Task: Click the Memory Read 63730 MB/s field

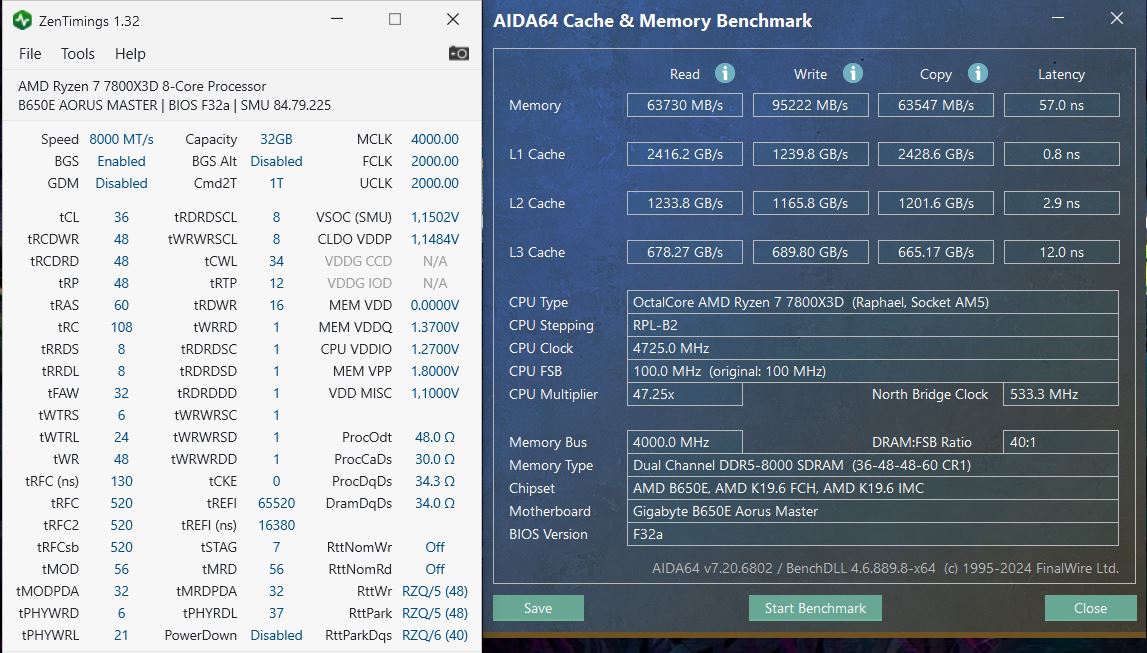Action: (x=685, y=105)
